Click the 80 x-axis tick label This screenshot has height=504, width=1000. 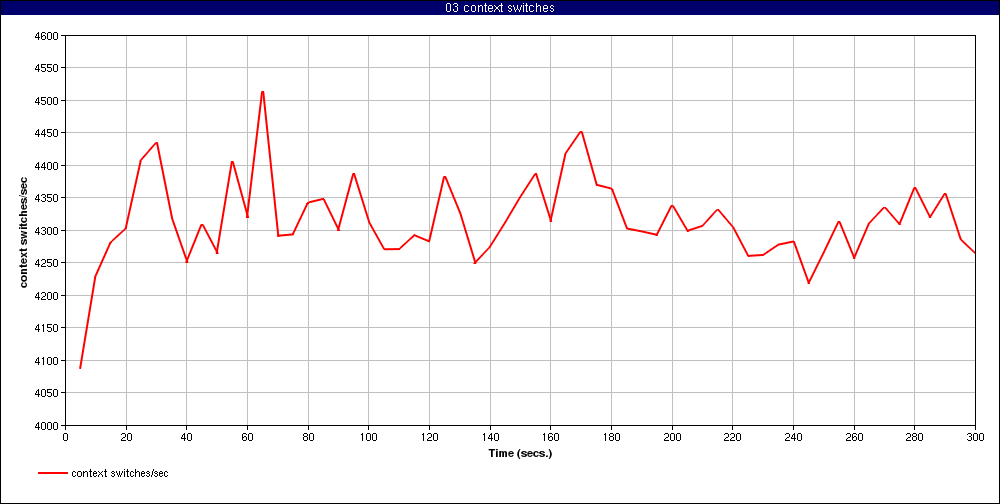click(x=308, y=437)
